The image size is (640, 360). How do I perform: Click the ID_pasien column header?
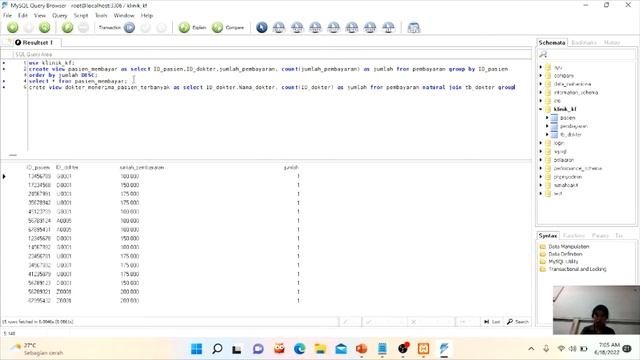(38, 167)
